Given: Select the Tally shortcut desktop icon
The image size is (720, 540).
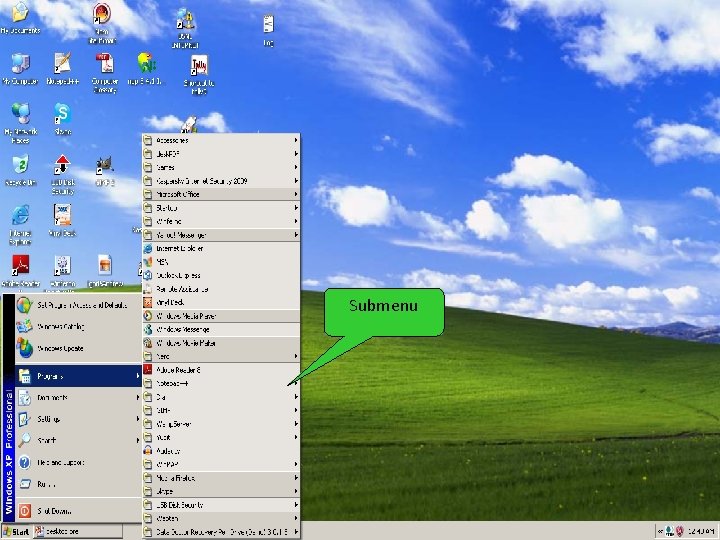Looking at the screenshot, I should click(199, 75).
